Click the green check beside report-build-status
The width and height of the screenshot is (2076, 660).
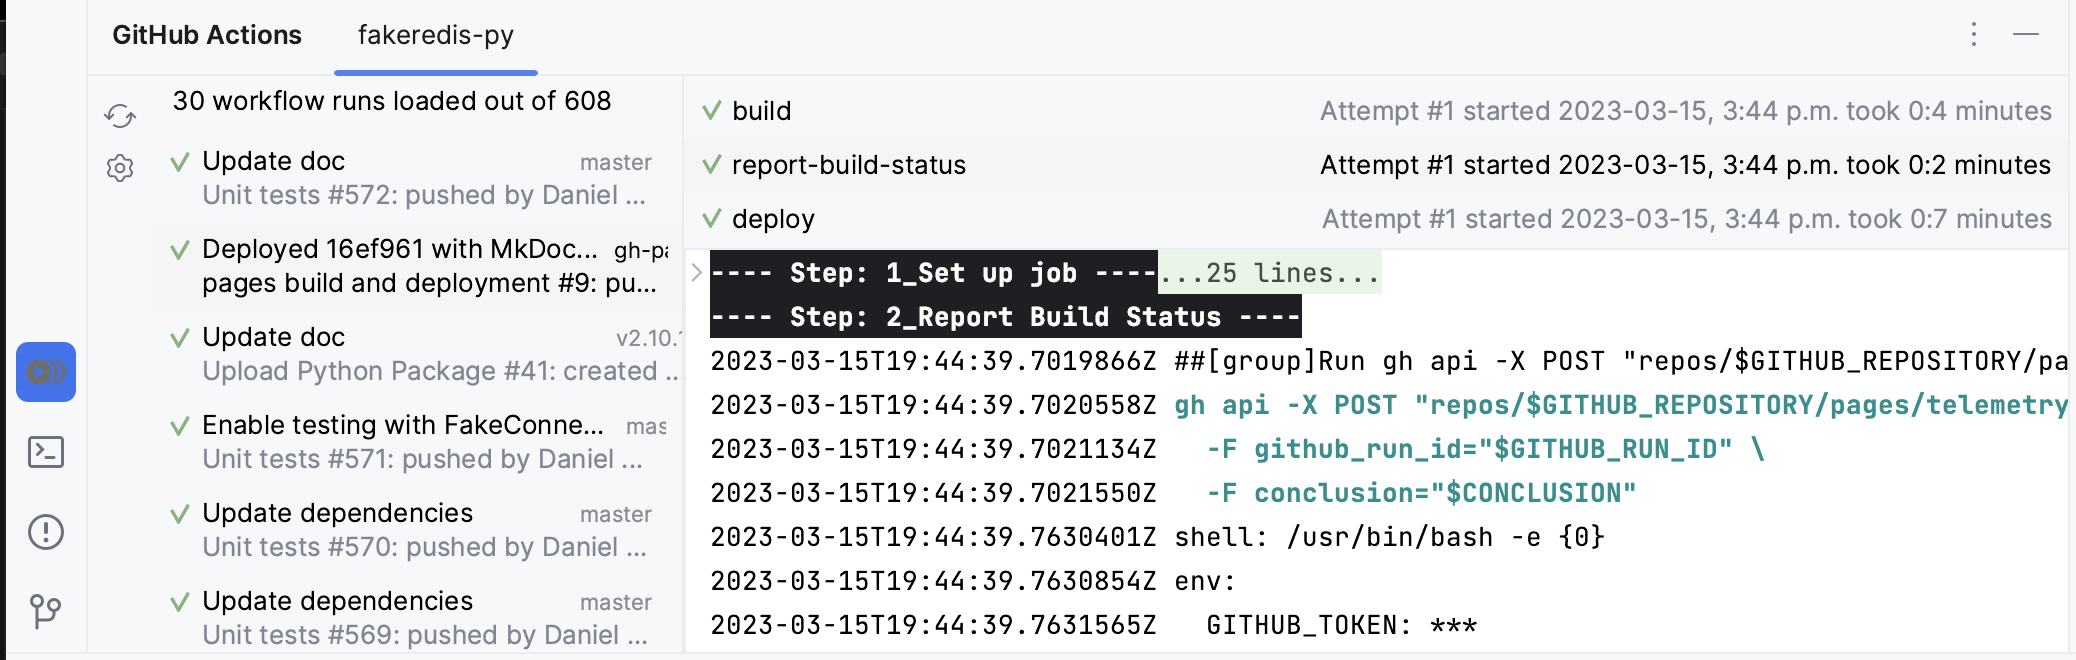(711, 164)
